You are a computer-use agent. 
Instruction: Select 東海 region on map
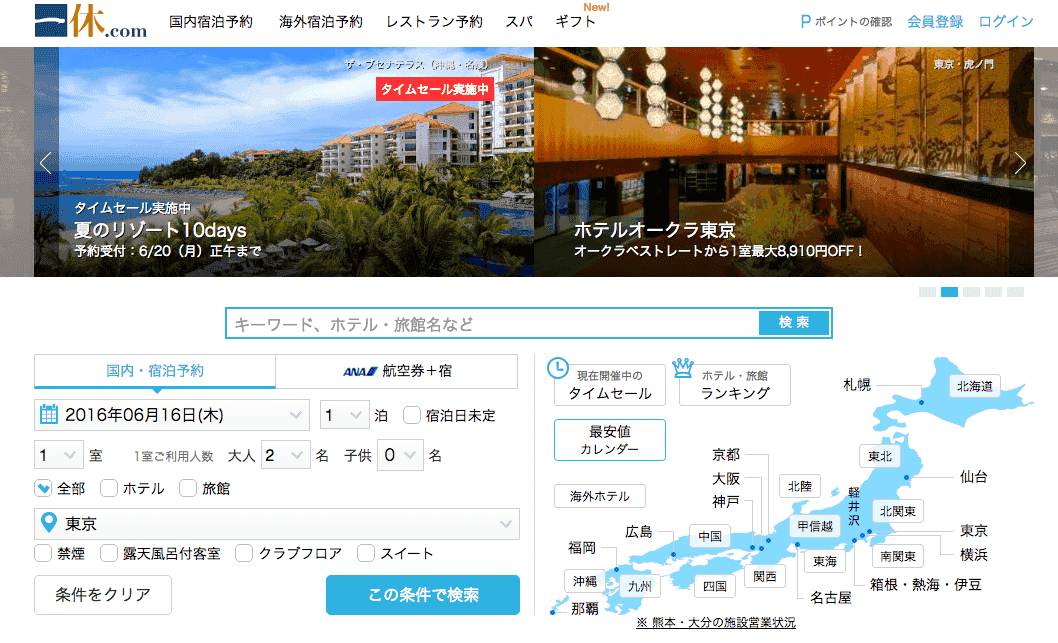tap(825, 561)
